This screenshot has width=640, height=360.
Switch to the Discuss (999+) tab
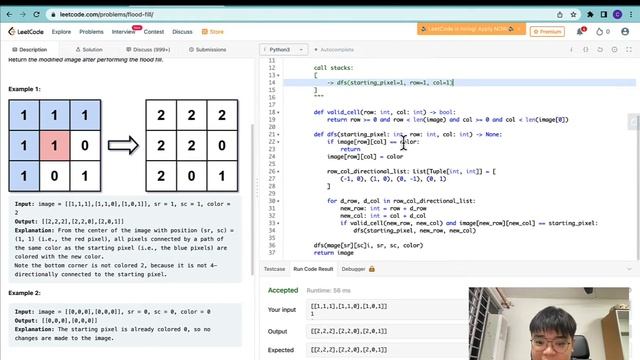click(148, 50)
